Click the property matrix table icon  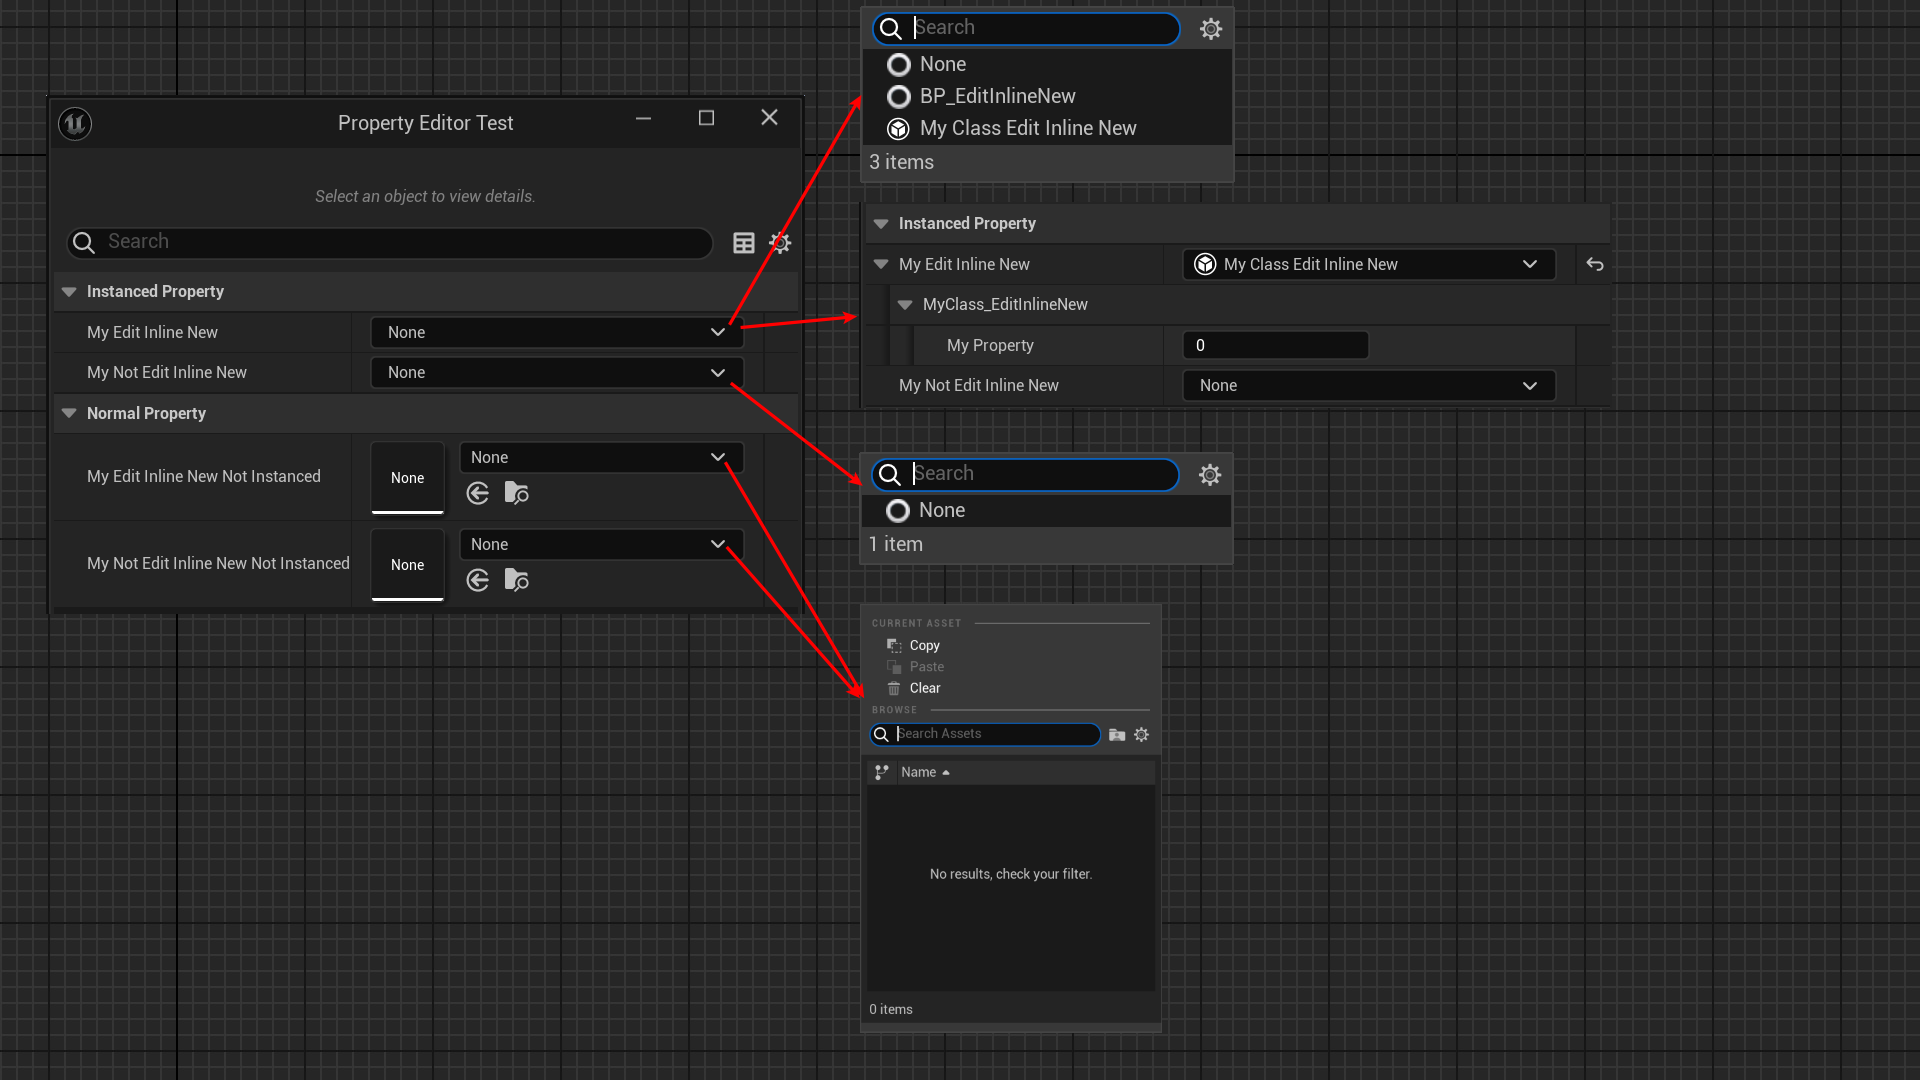743,243
